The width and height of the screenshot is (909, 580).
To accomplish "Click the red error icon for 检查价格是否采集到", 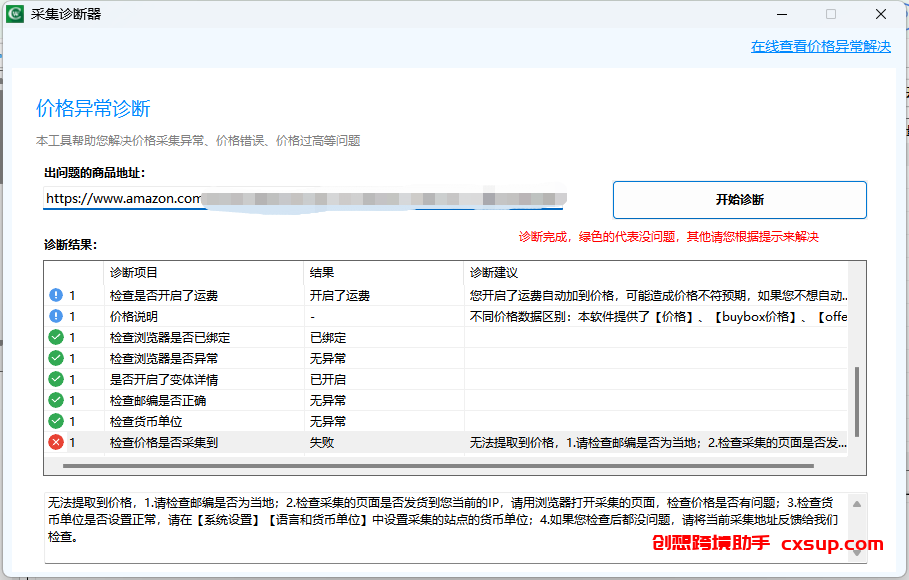I will point(56,443).
